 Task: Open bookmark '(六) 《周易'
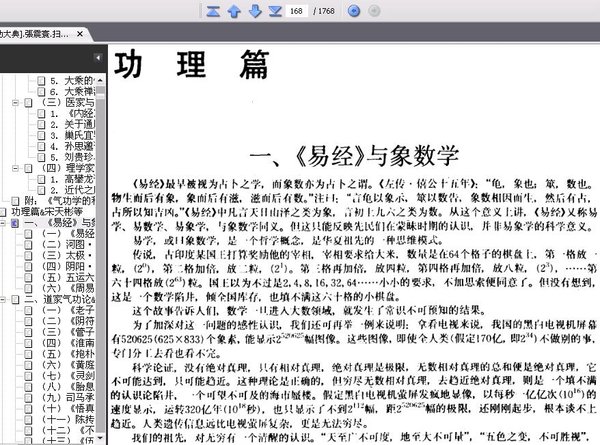coord(68,288)
